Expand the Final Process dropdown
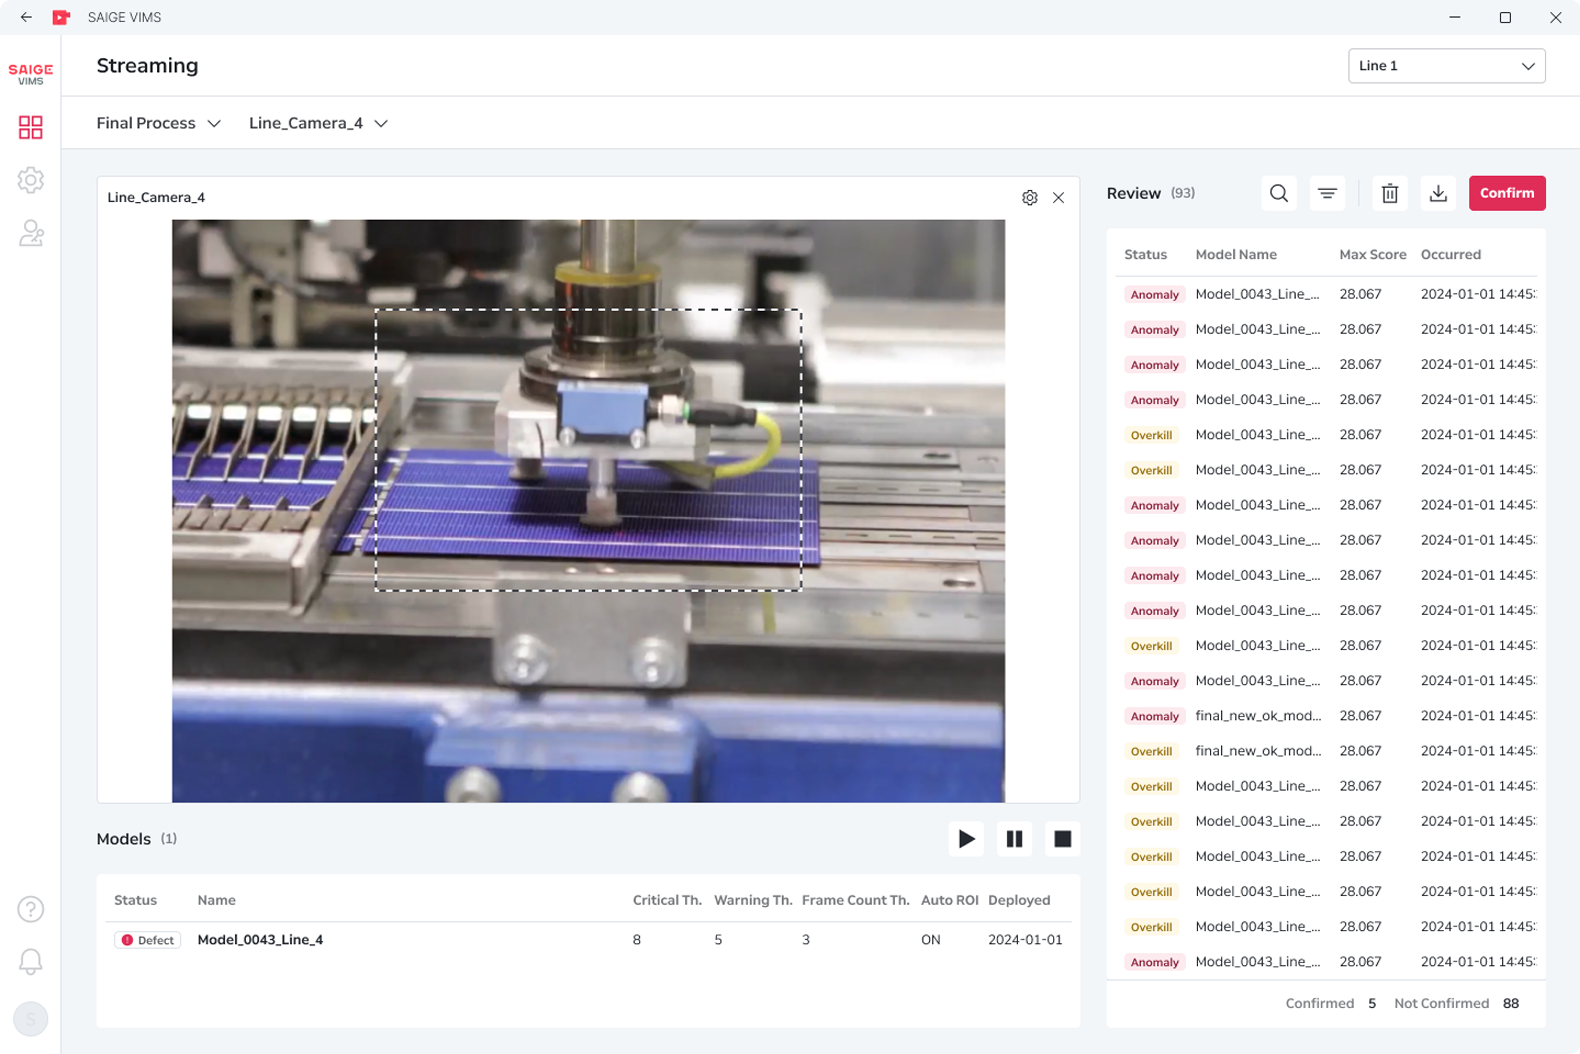Viewport: 1580px width, 1054px height. pyautogui.click(x=158, y=123)
